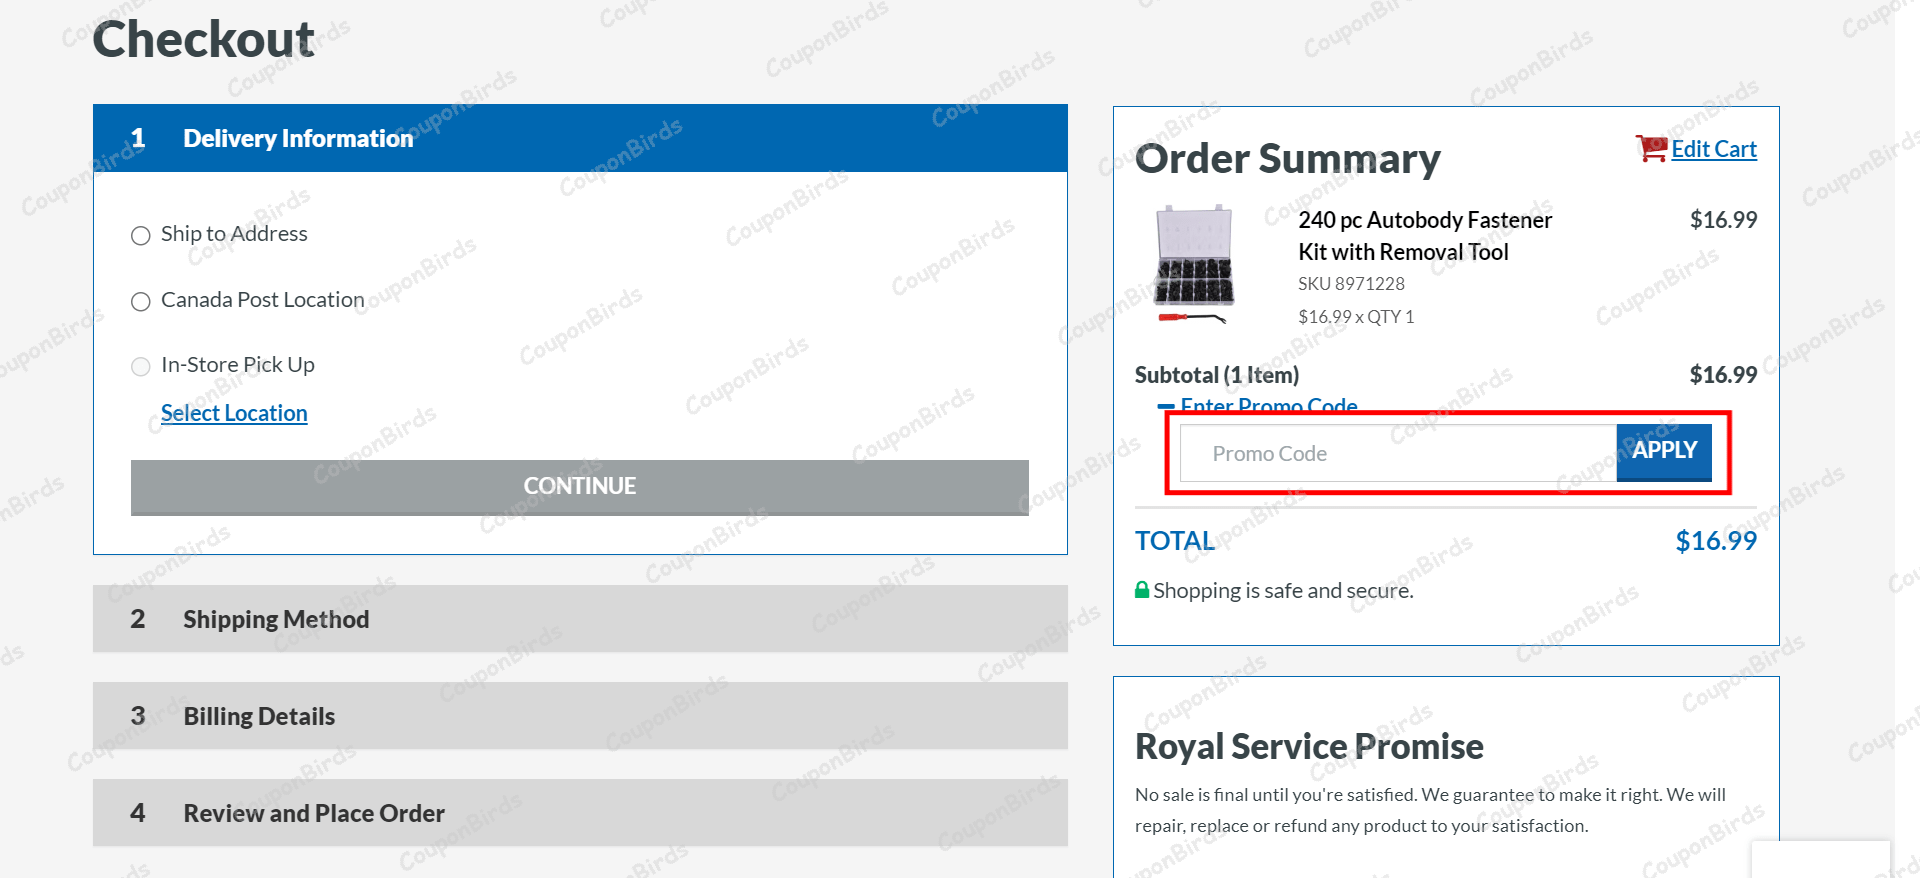Image resolution: width=1920 pixels, height=878 pixels.
Task: Select In-Store Pick Up
Action: (140, 366)
